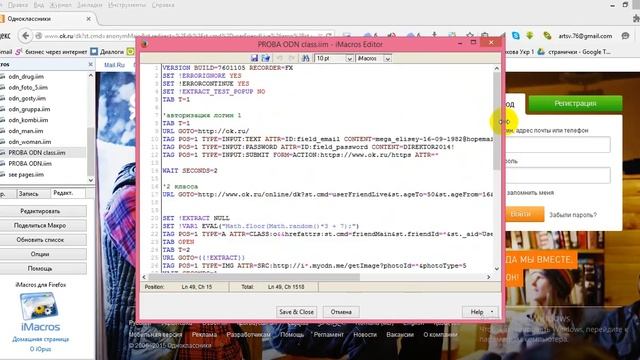Select odn_man.iim in macro list
This screenshot has height=360, width=640.
26,131
